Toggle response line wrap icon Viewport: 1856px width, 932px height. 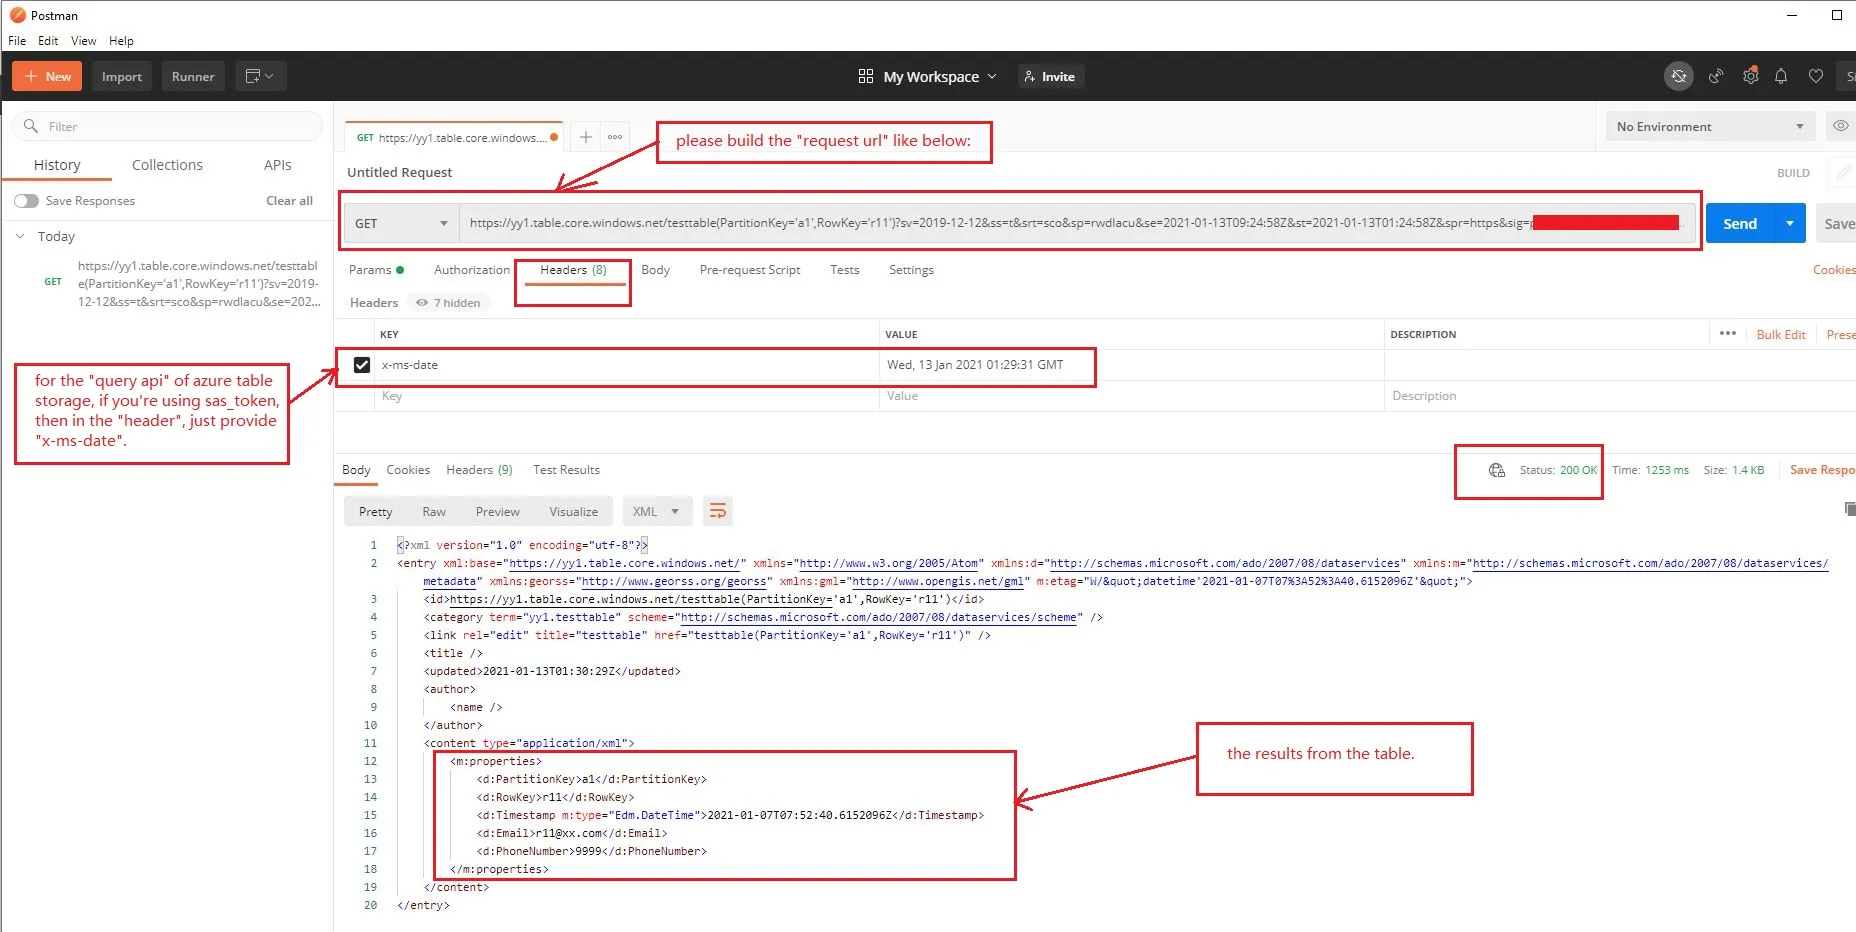pos(717,511)
